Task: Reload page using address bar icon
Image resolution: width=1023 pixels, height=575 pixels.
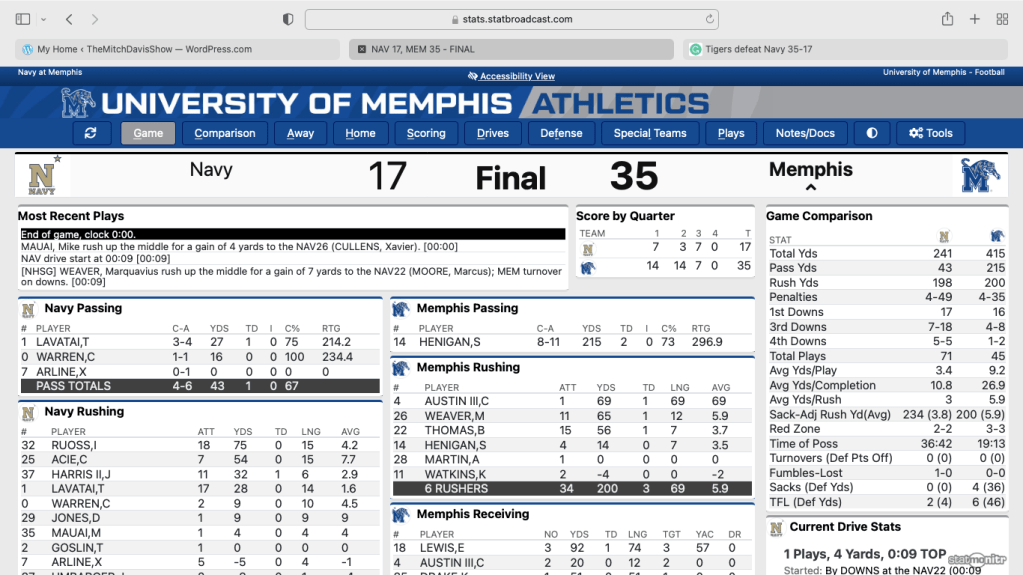Action: tap(710, 19)
